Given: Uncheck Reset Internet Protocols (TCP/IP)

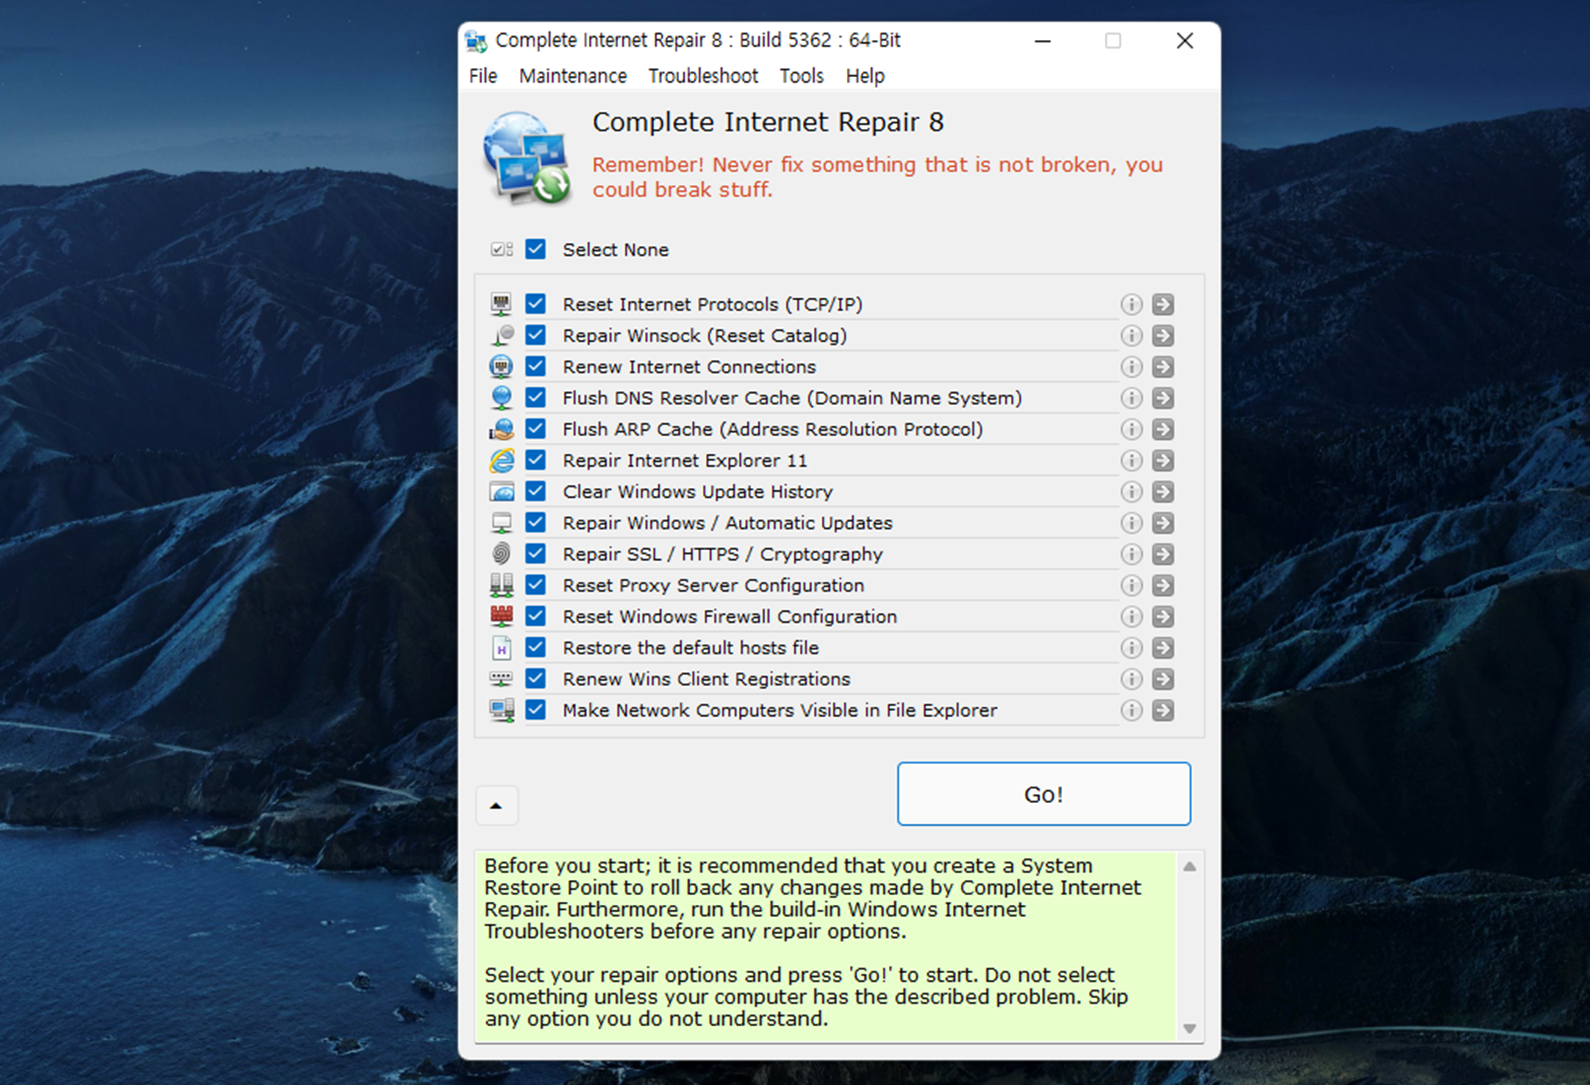Looking at the screenshot, I should click(x=536, y=303).
